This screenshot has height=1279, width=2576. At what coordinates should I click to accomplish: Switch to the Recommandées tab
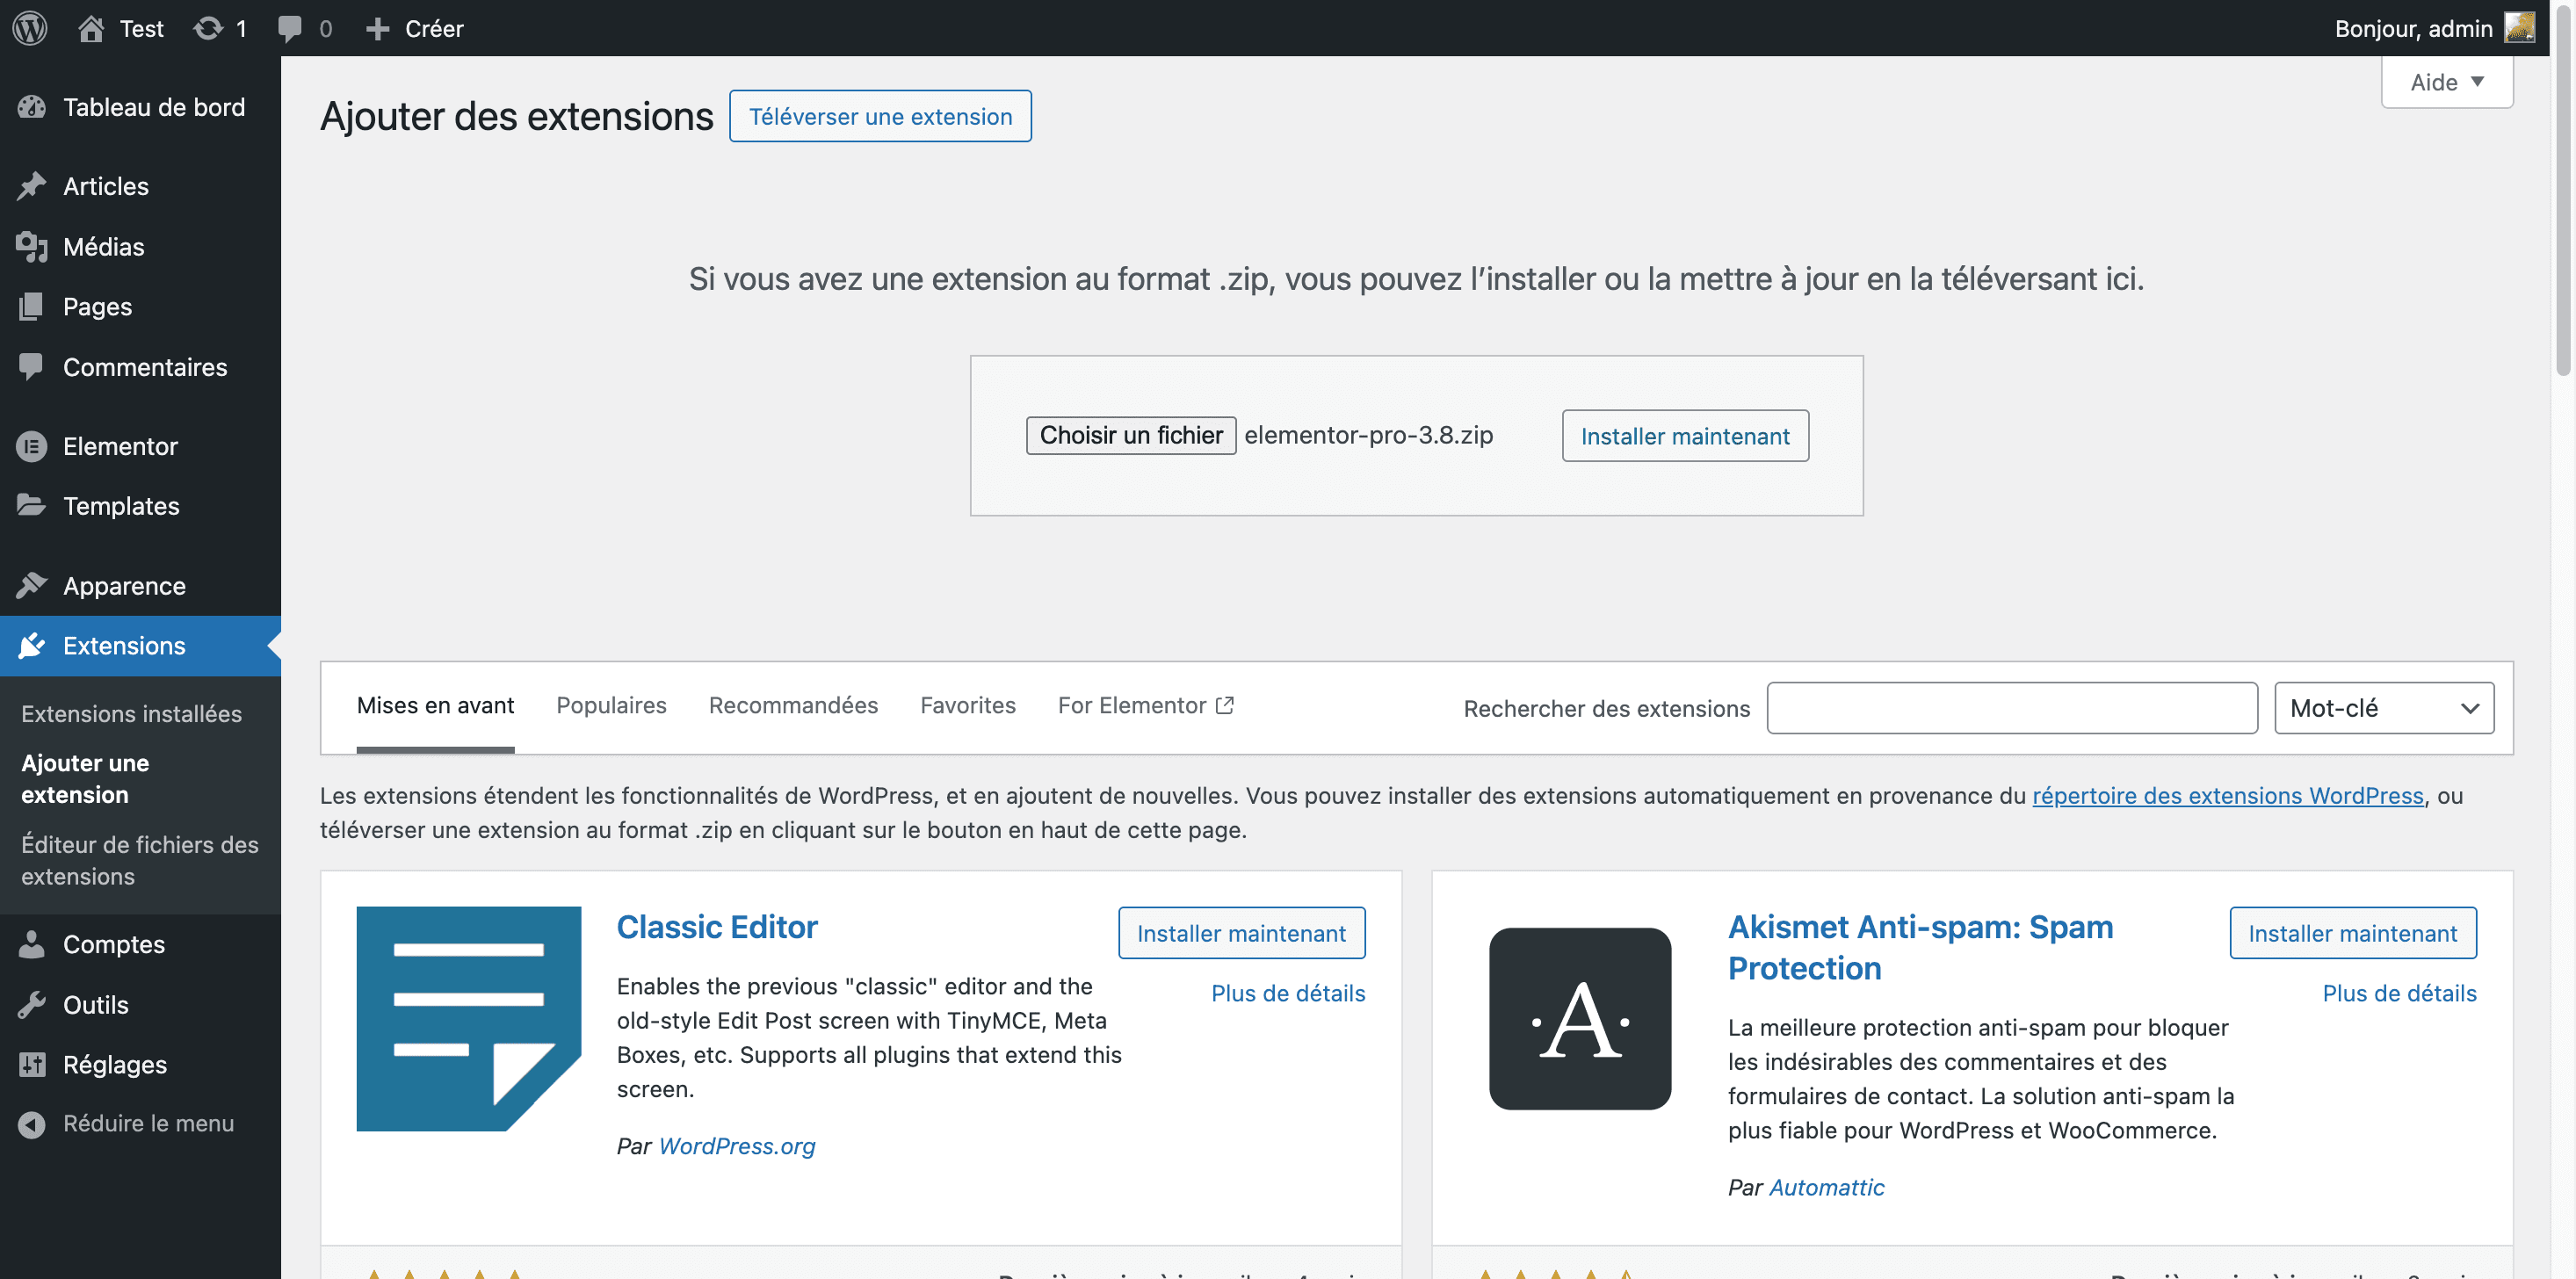(793, 705)
